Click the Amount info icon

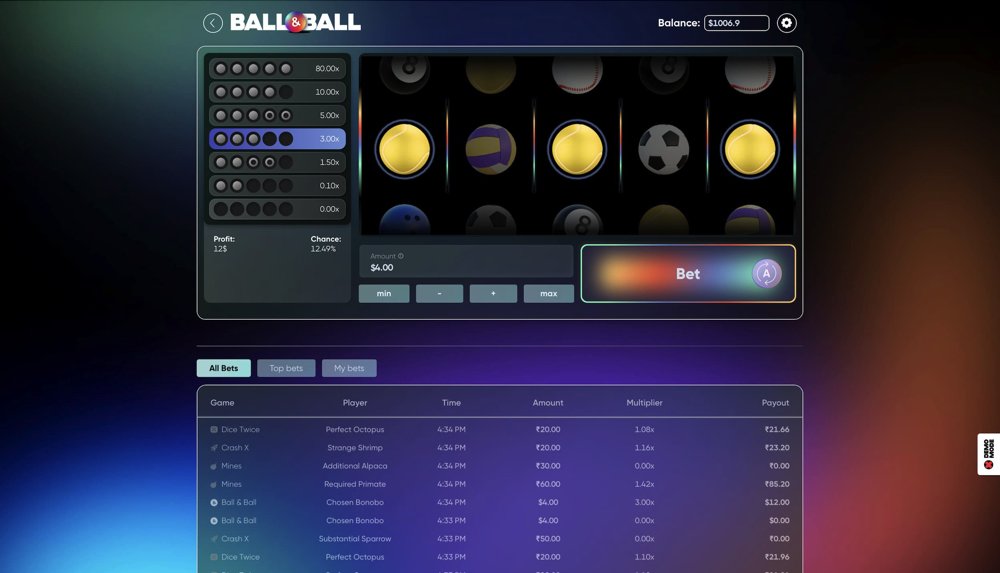pos(401,256)
